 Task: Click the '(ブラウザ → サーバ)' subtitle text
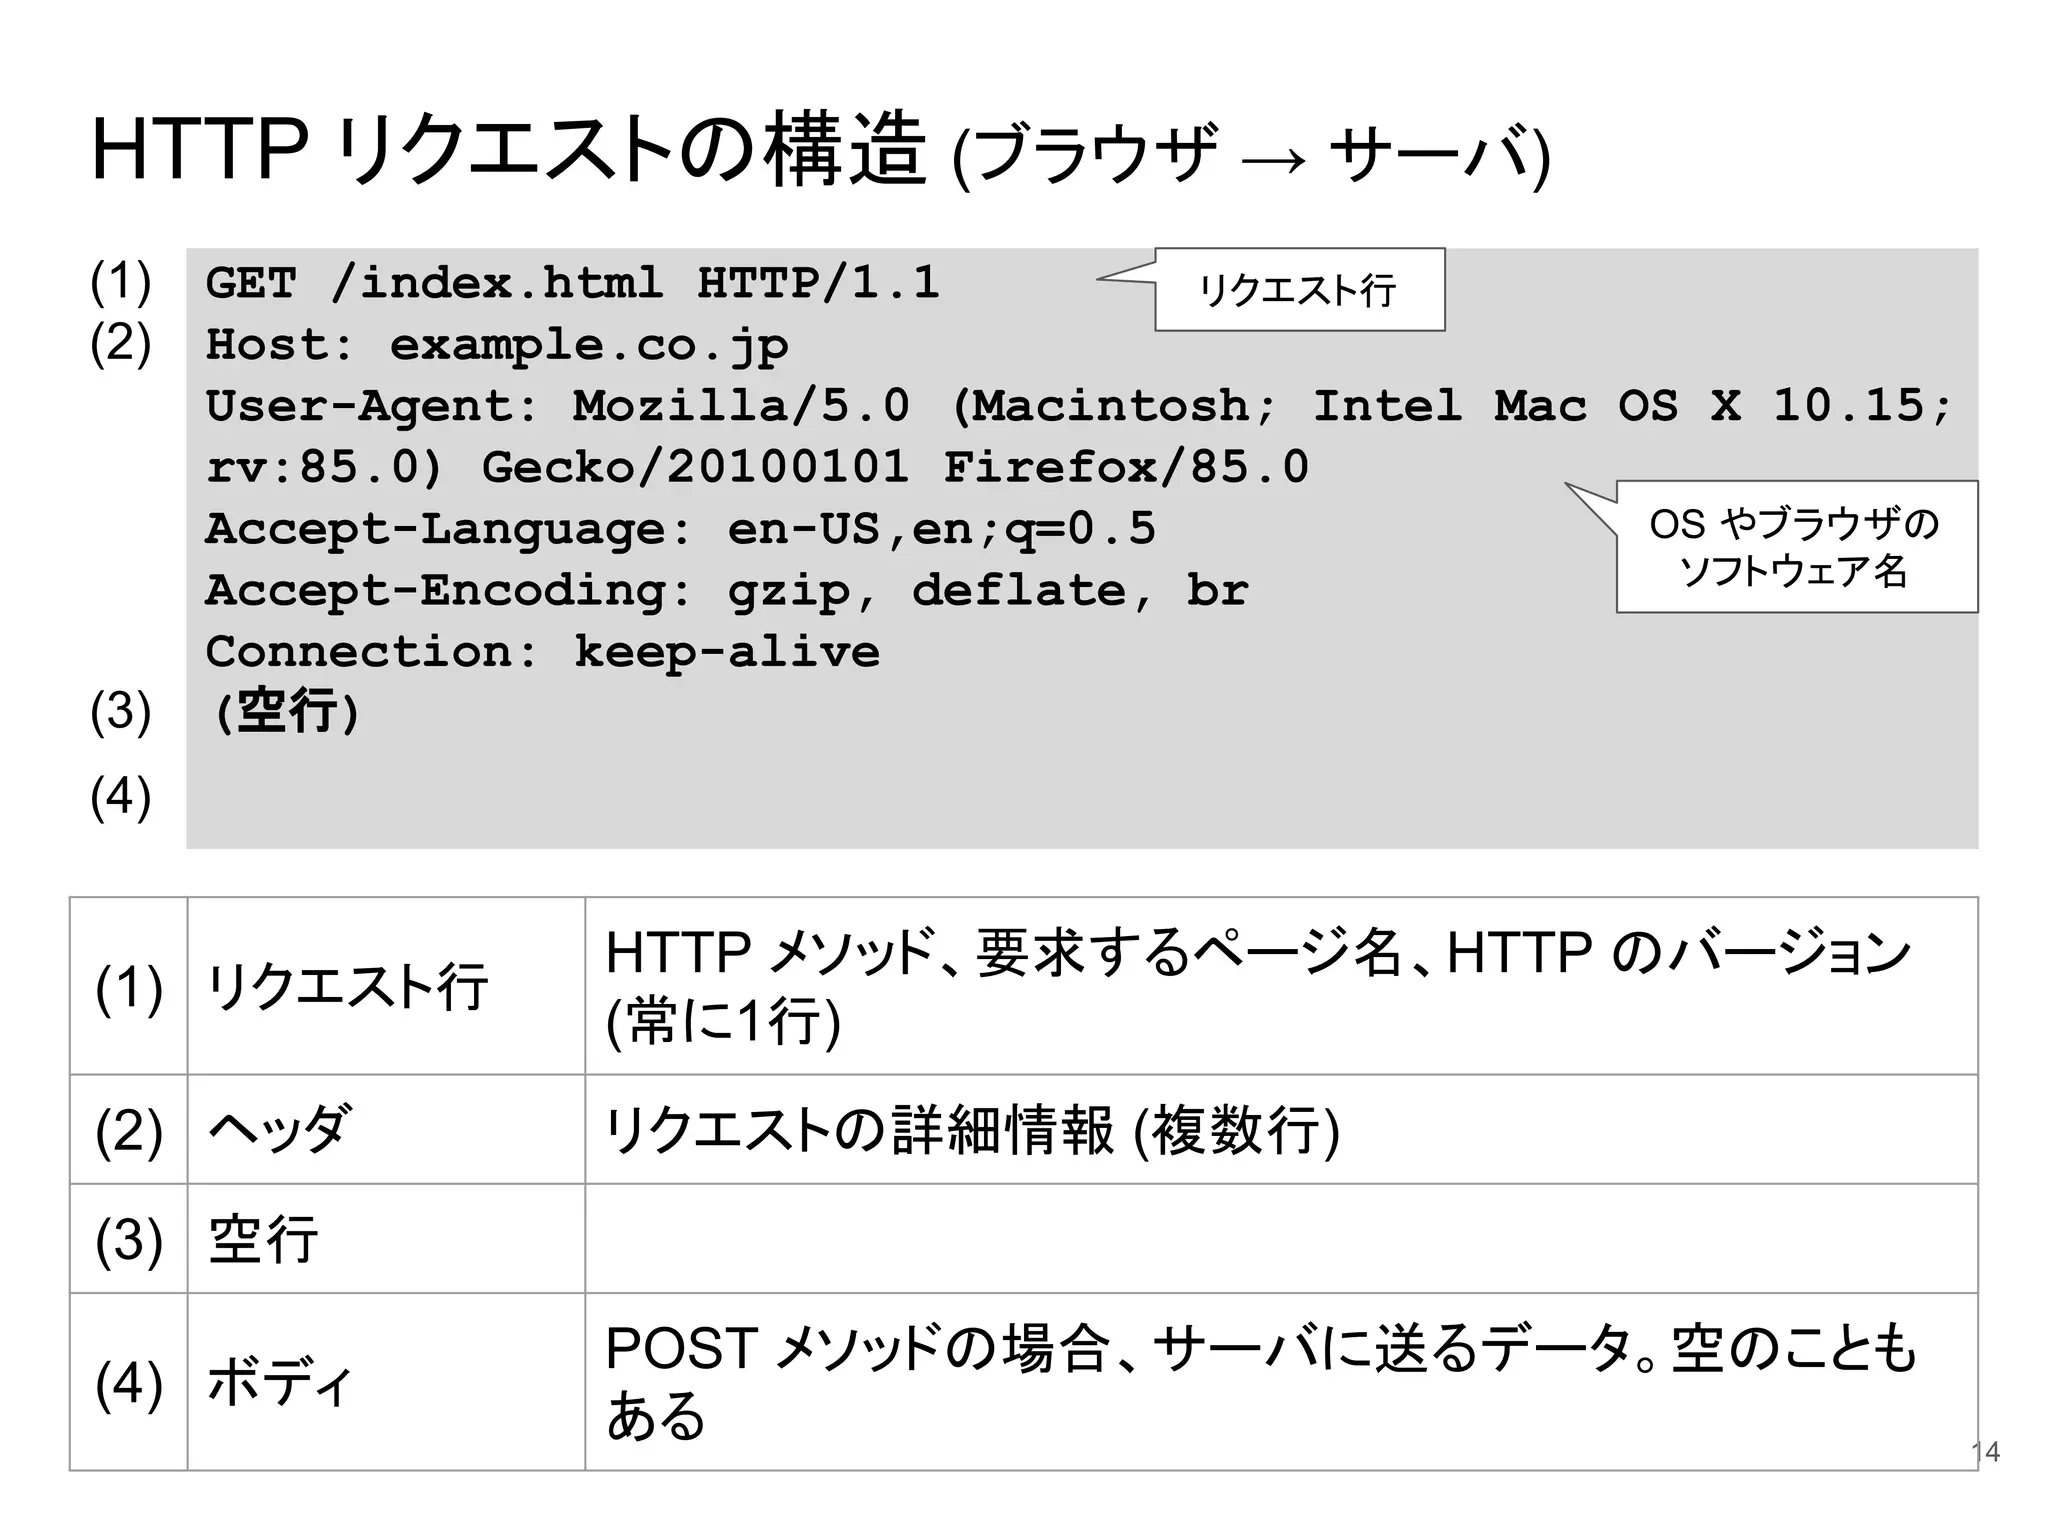(x=1251, y=155)
